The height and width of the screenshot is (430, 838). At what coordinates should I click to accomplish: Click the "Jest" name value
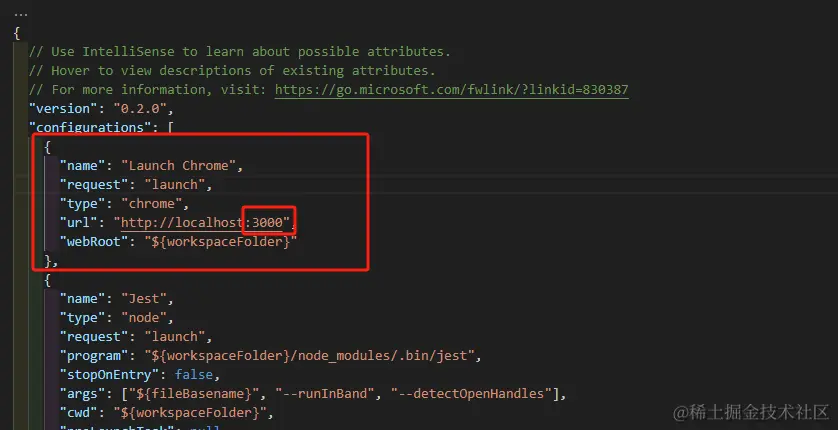pyautogui.click(x=144, y=299)
